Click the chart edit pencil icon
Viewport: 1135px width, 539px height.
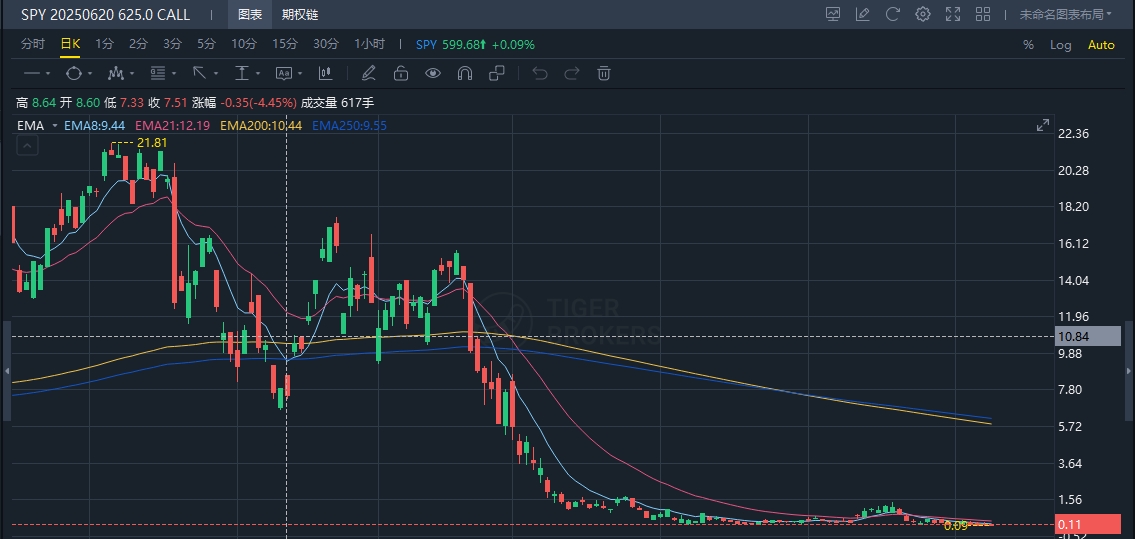point(862,14)
